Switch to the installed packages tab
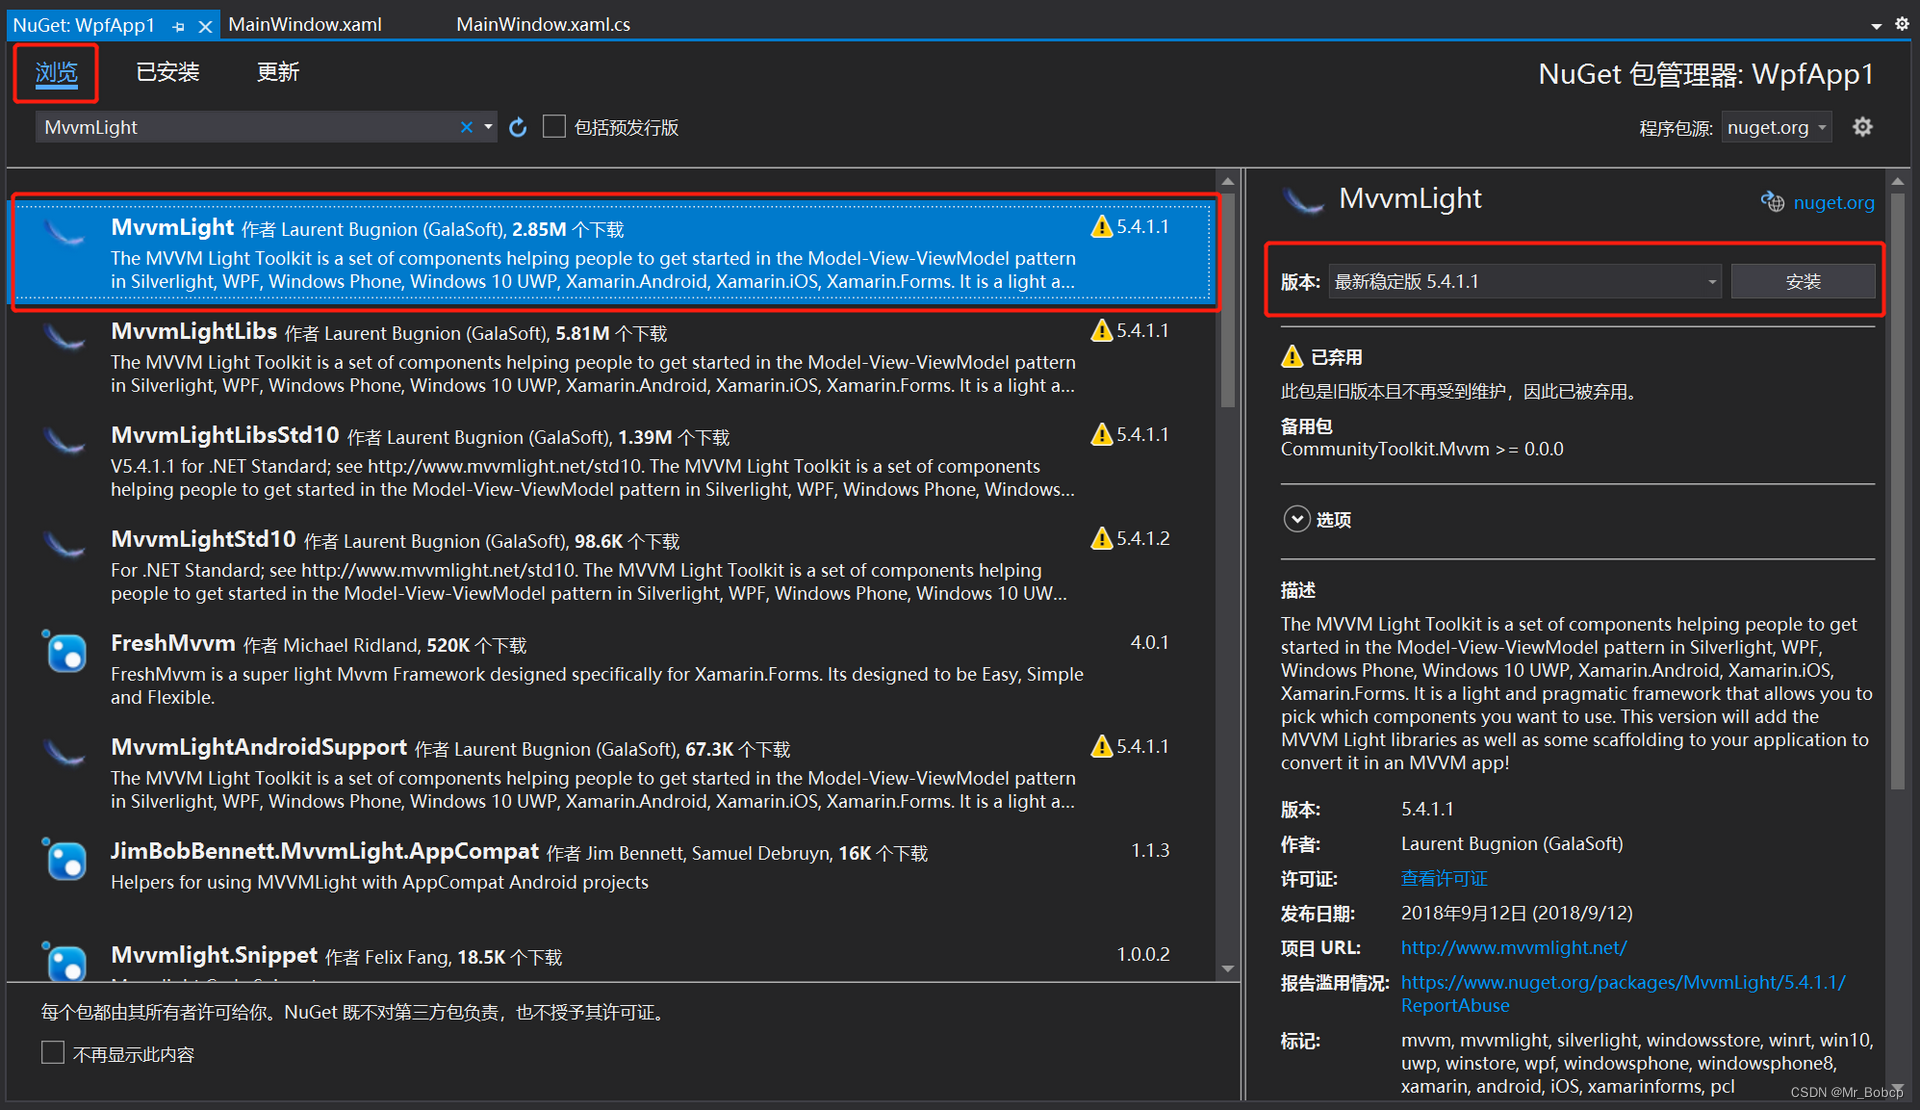 (167, 72)
